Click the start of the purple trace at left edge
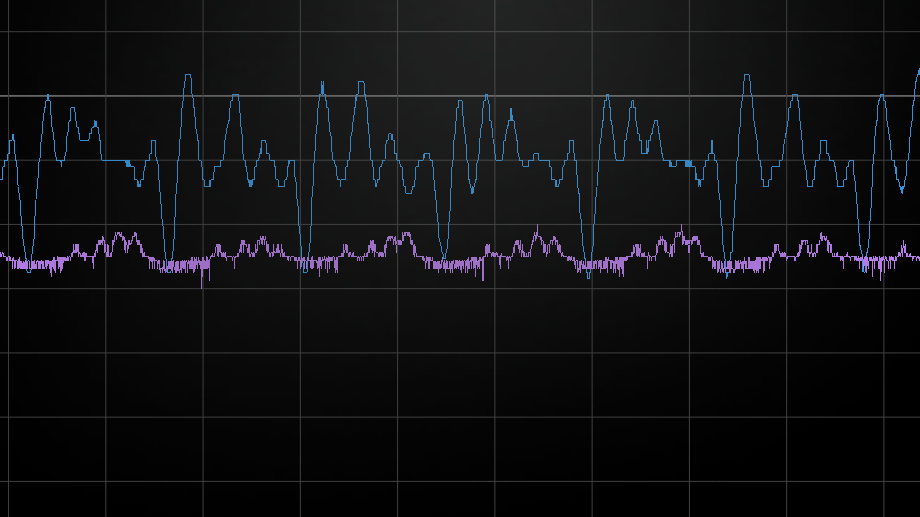The width and height of the screenshot is (920, 517). point(3,256)
